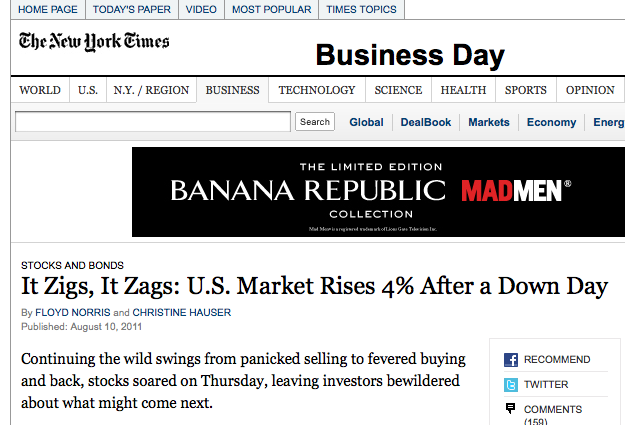Go to the Video tab
The image size is (625, 425).
click(201, 9)
